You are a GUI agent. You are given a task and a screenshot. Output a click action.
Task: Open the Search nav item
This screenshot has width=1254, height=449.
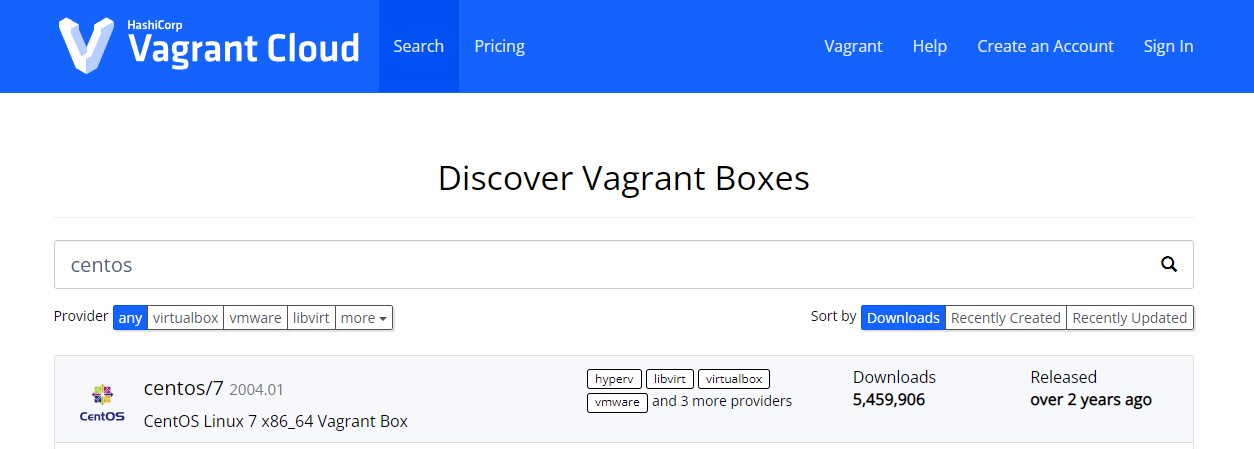pos(418,46)
